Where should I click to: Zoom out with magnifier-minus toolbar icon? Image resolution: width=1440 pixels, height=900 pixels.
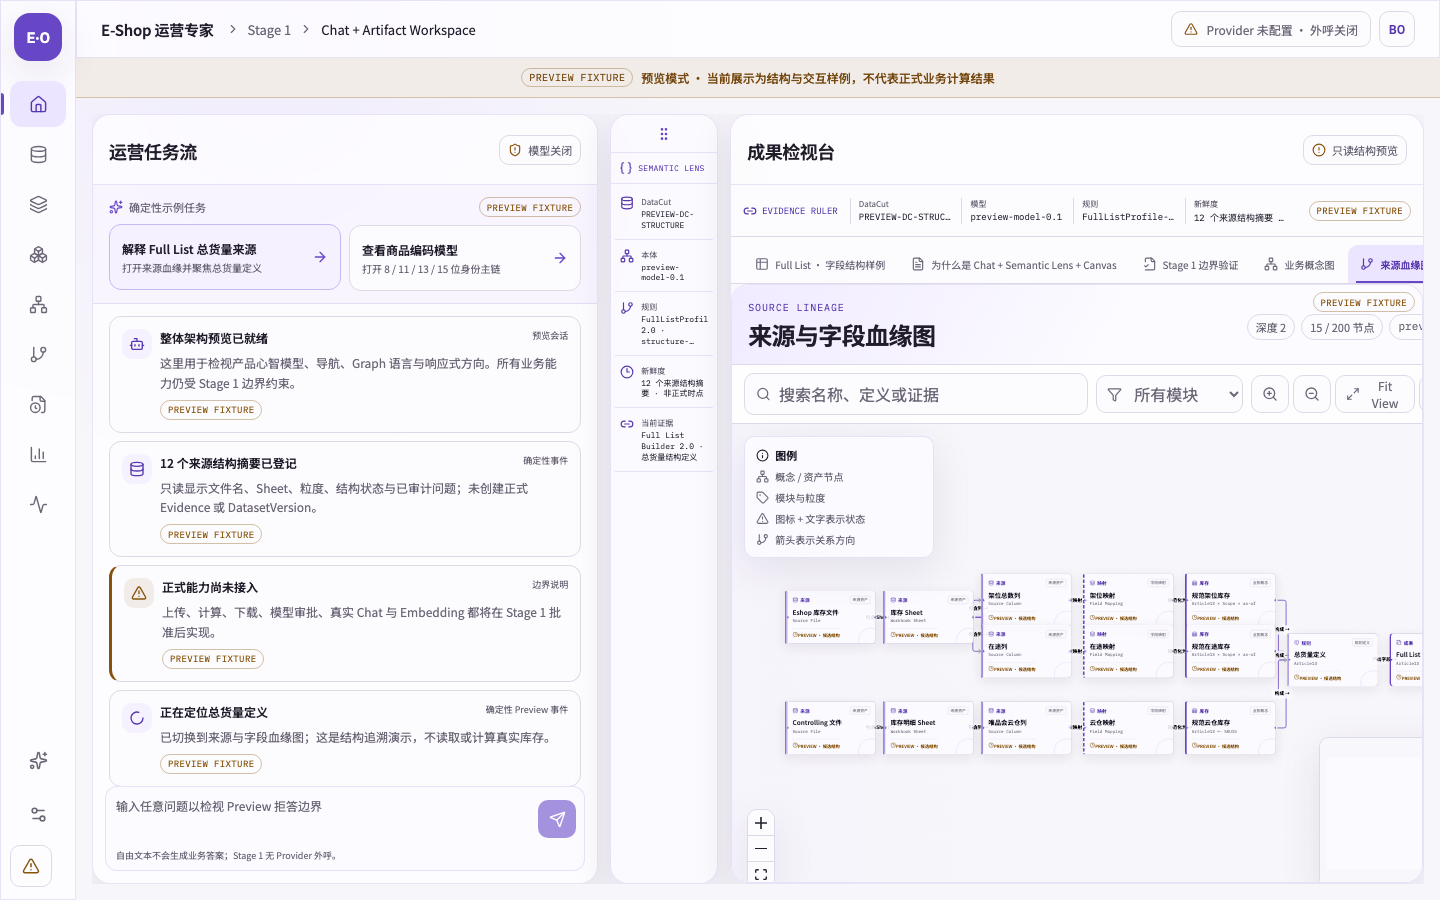click(x=1312, y=394)
